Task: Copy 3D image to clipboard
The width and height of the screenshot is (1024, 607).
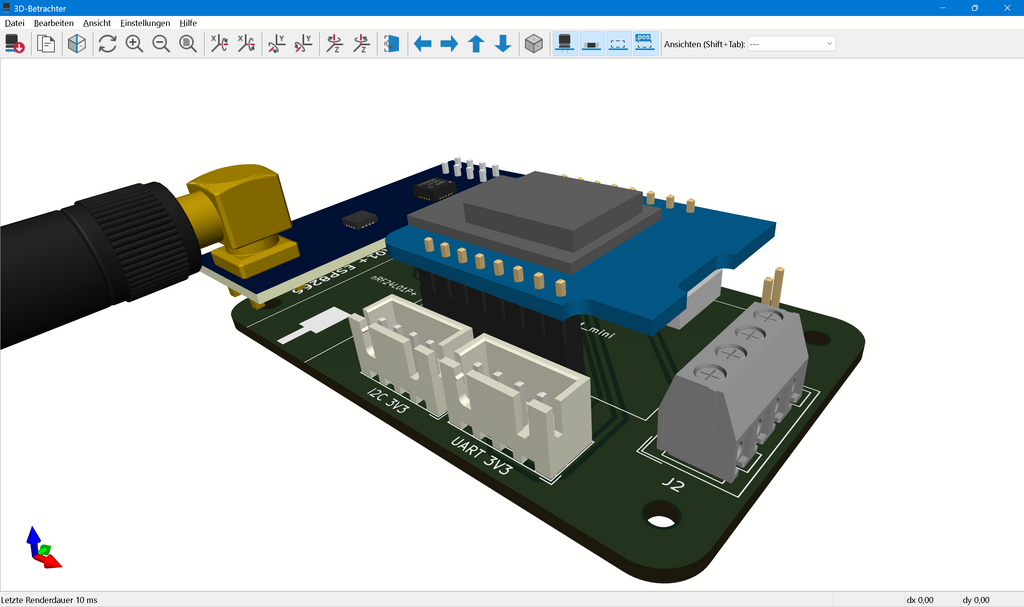Action: tap(46, 44)
